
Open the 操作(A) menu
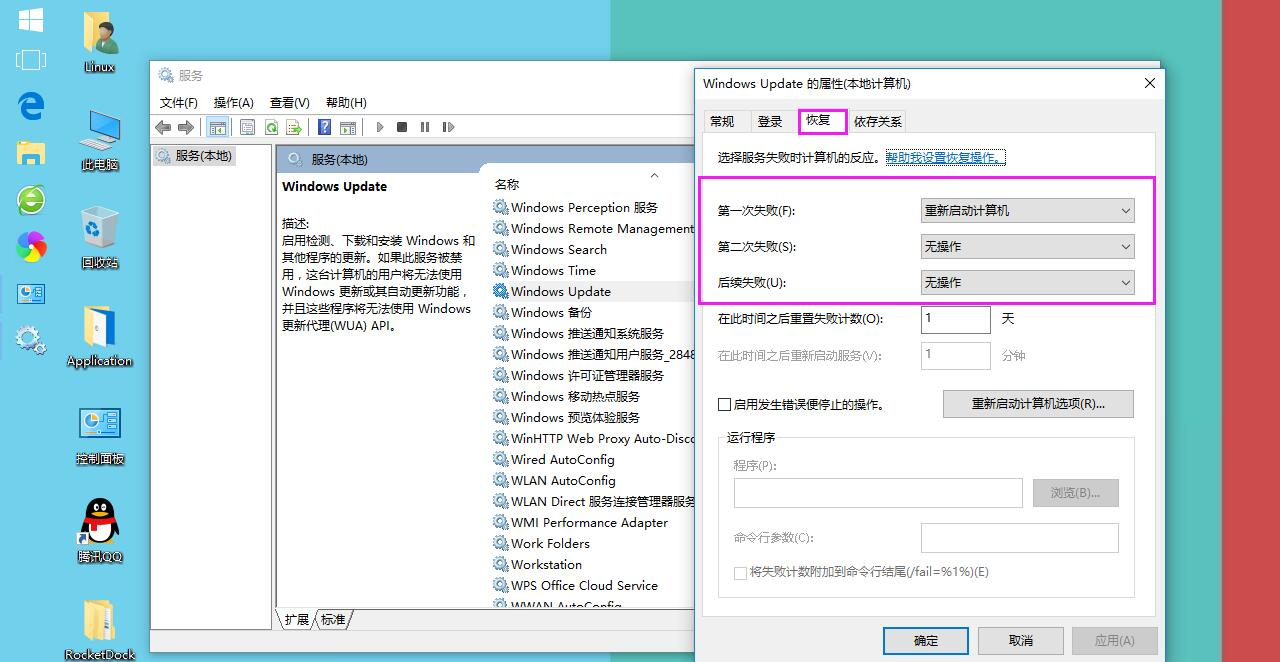click(x=234, y=102)
